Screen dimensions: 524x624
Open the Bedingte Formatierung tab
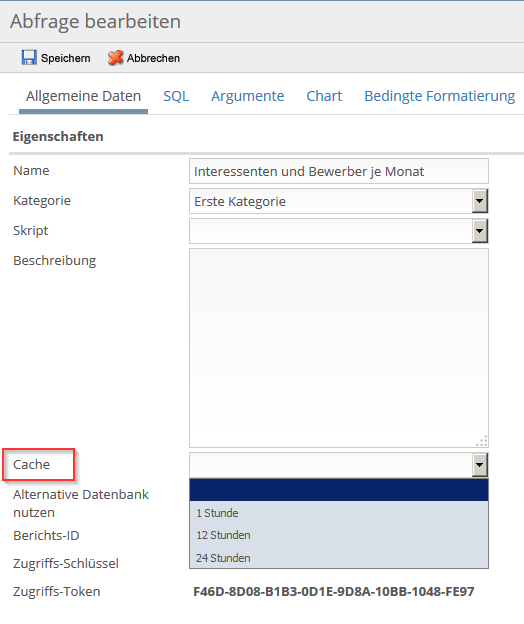(440, 96)
